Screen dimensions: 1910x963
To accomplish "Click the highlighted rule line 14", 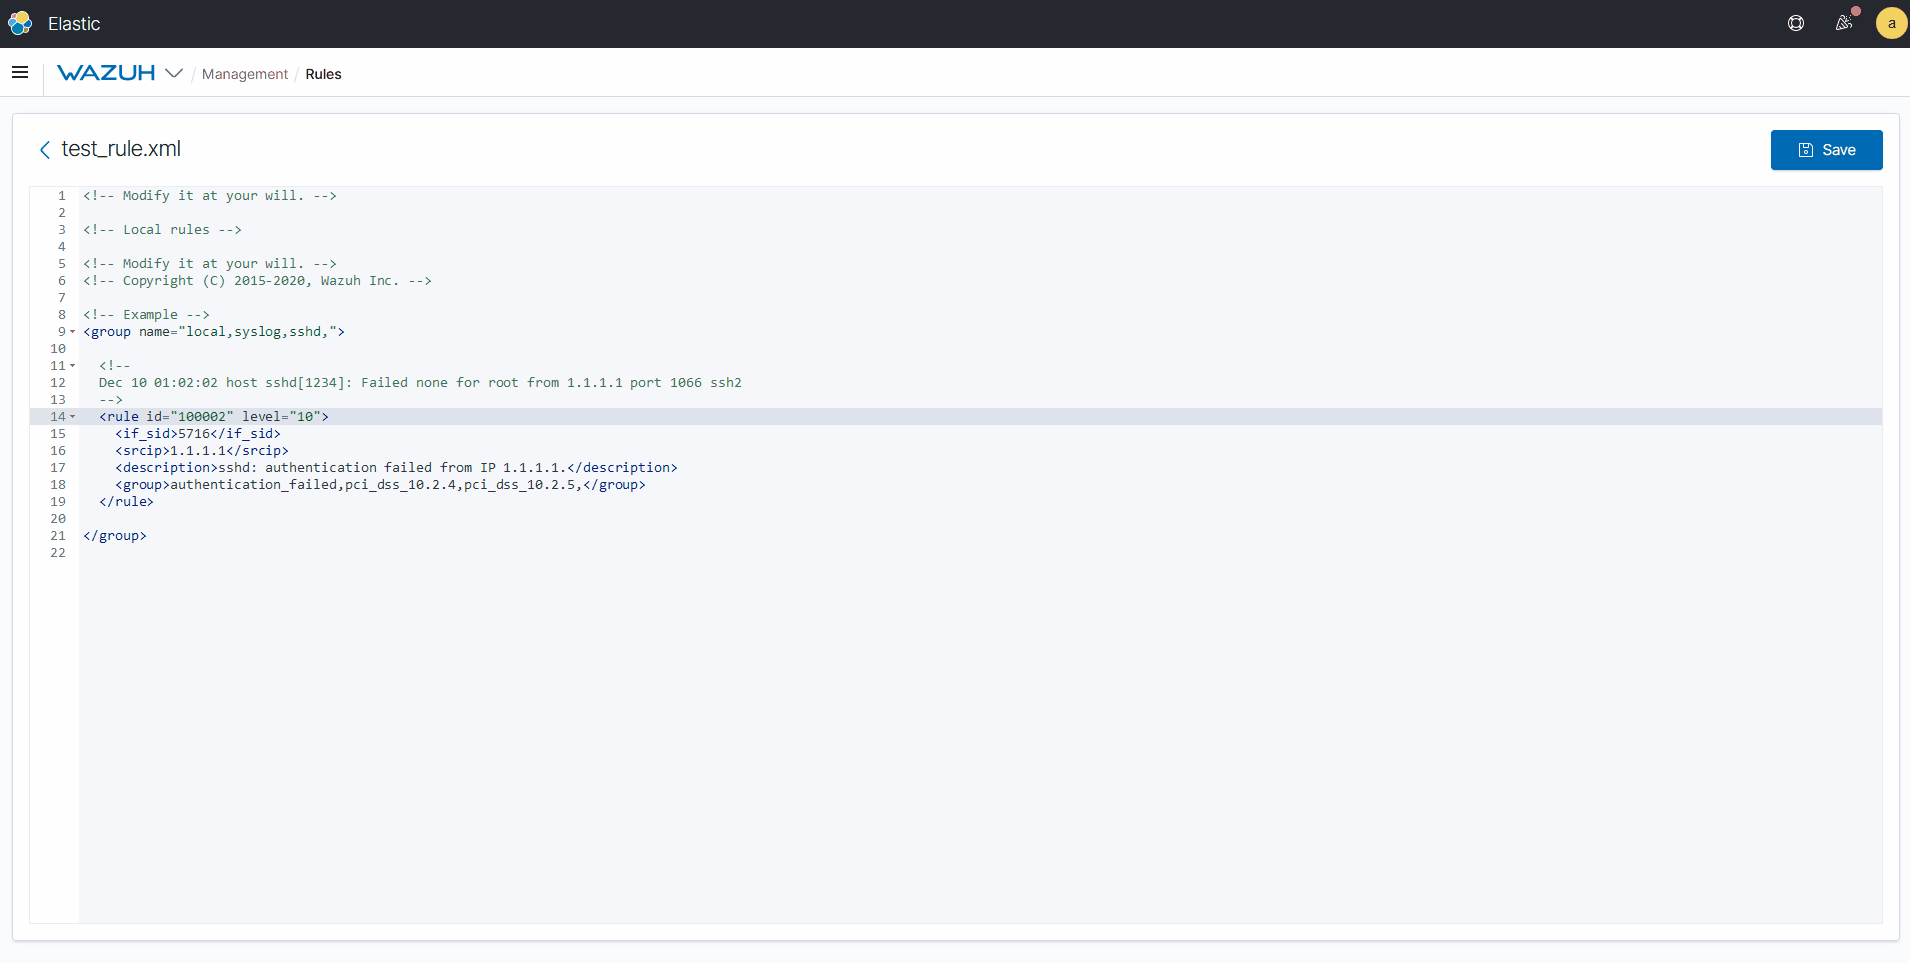I will click(x=214, y=417).
